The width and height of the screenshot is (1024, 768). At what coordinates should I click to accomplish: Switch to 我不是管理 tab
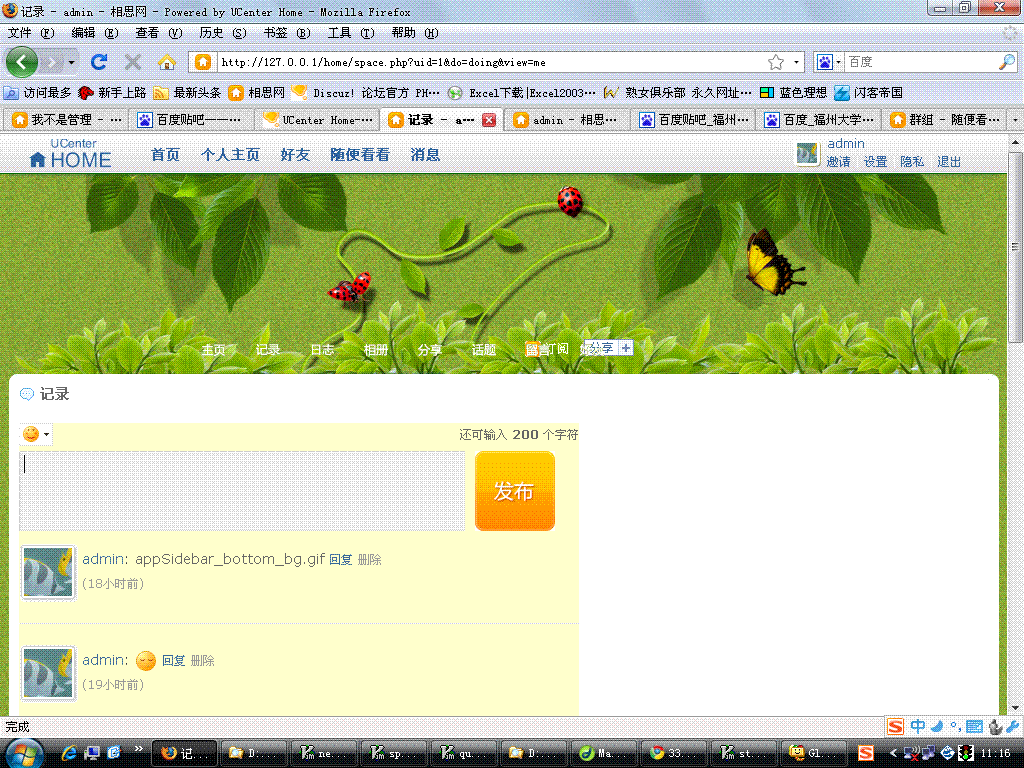(67, 120)
